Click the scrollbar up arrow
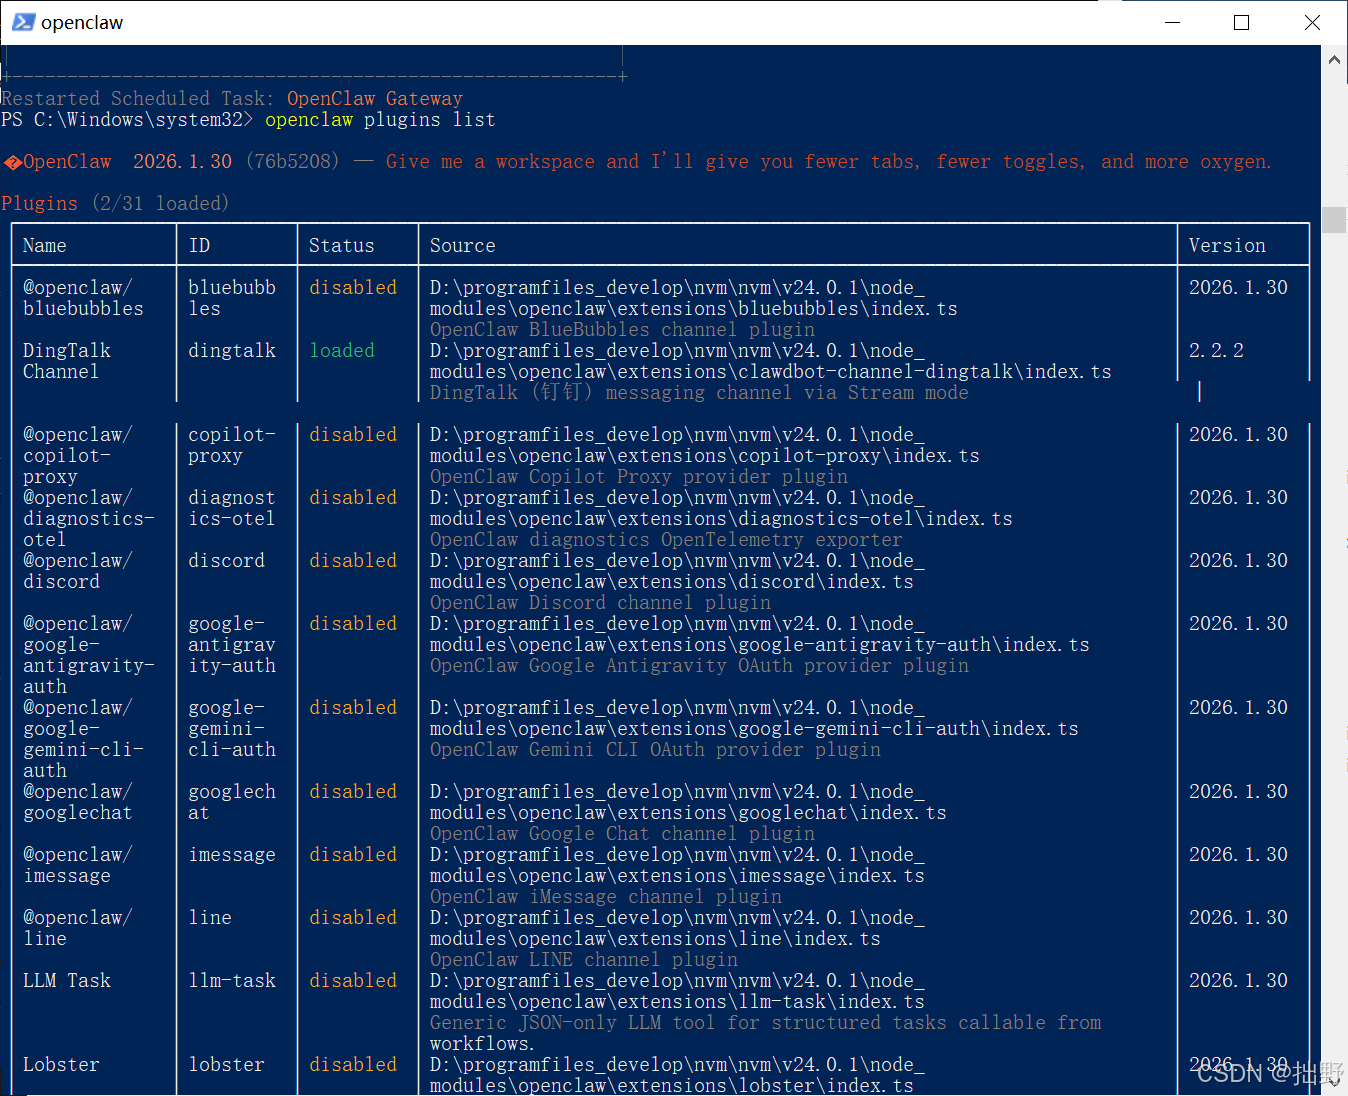1348x1096 pixels. click(x=1334, y=60)
